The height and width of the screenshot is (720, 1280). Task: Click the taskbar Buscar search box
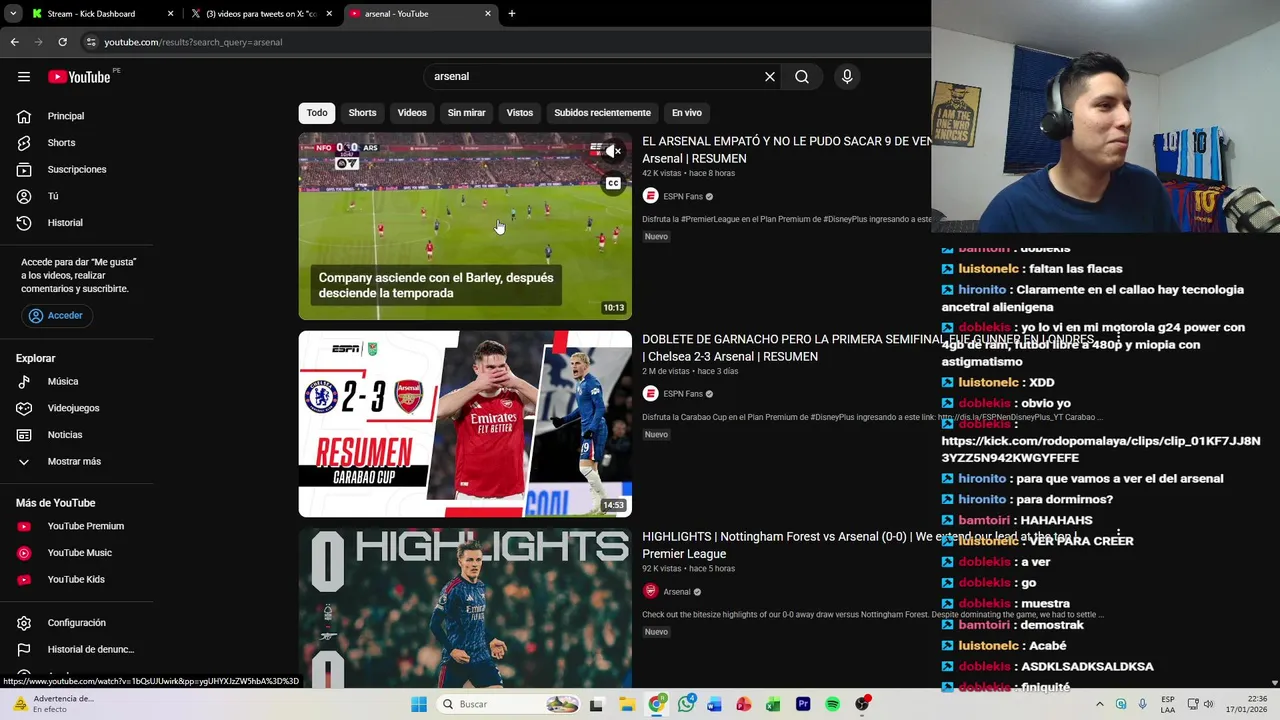(x=510, y=704)
